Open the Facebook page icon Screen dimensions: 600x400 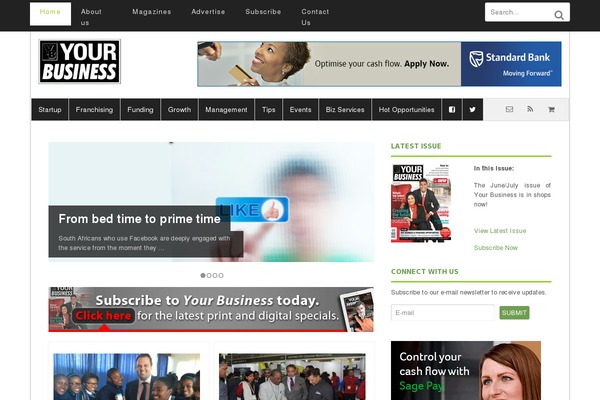pos(452,109)
